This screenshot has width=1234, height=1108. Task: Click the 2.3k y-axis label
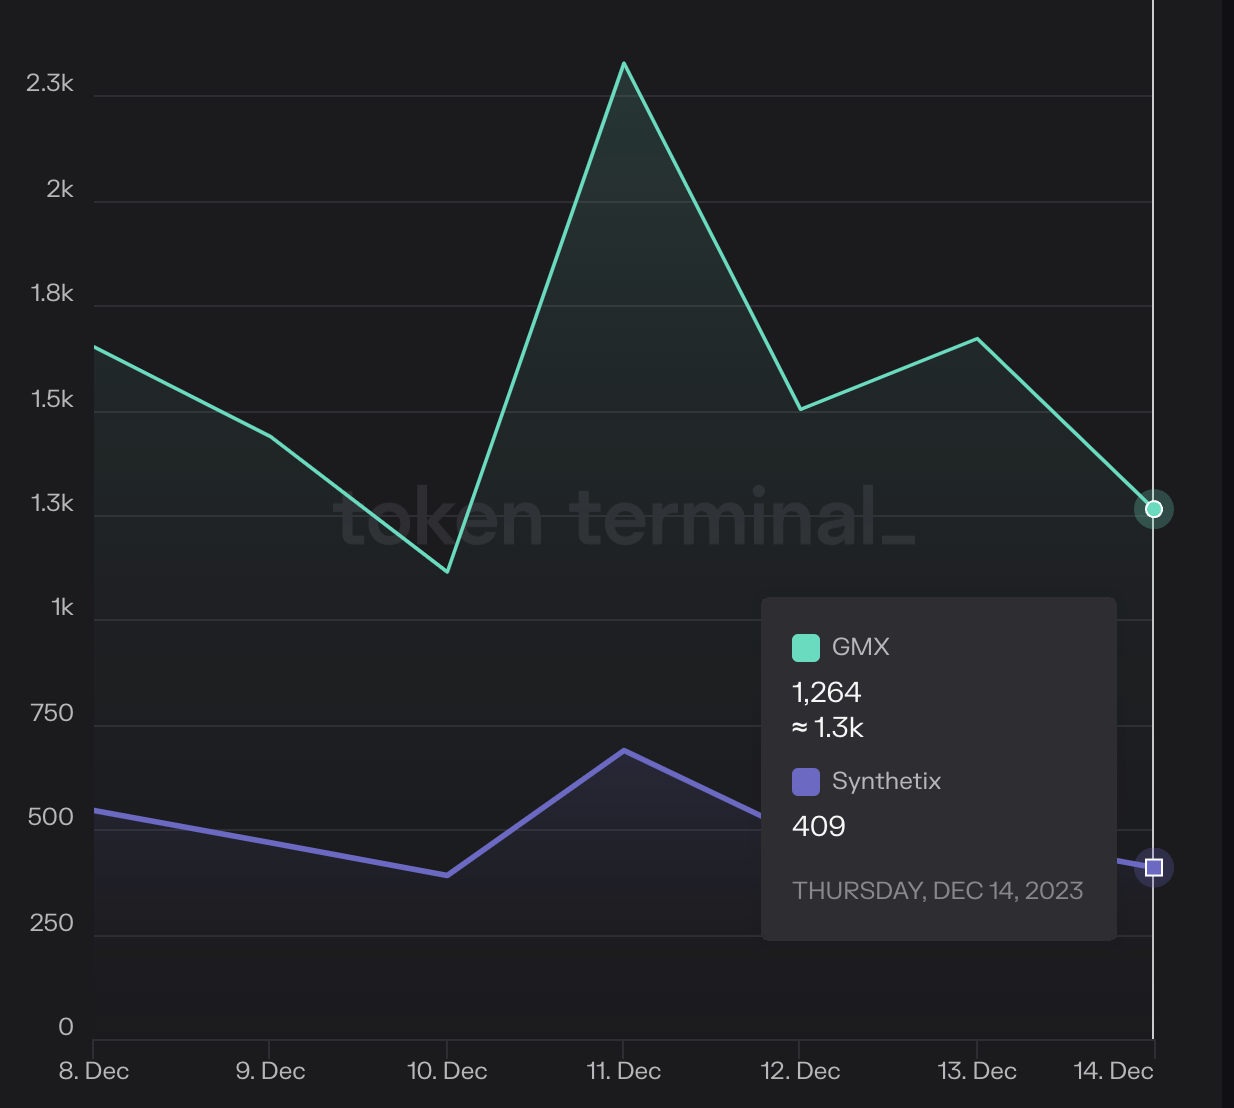pyautogui.click(x=50, y=83)
